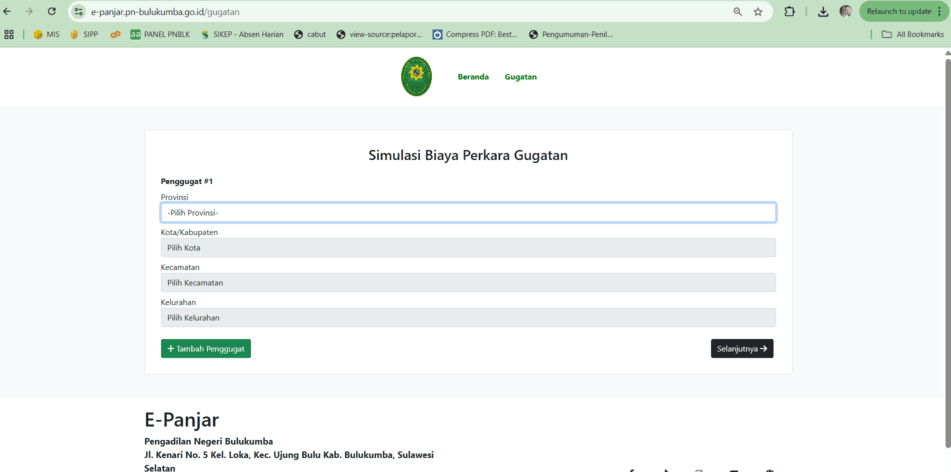Go back with the browser back arrow
The width and height of the screenshot is (951, 472).
click(9, 11)
